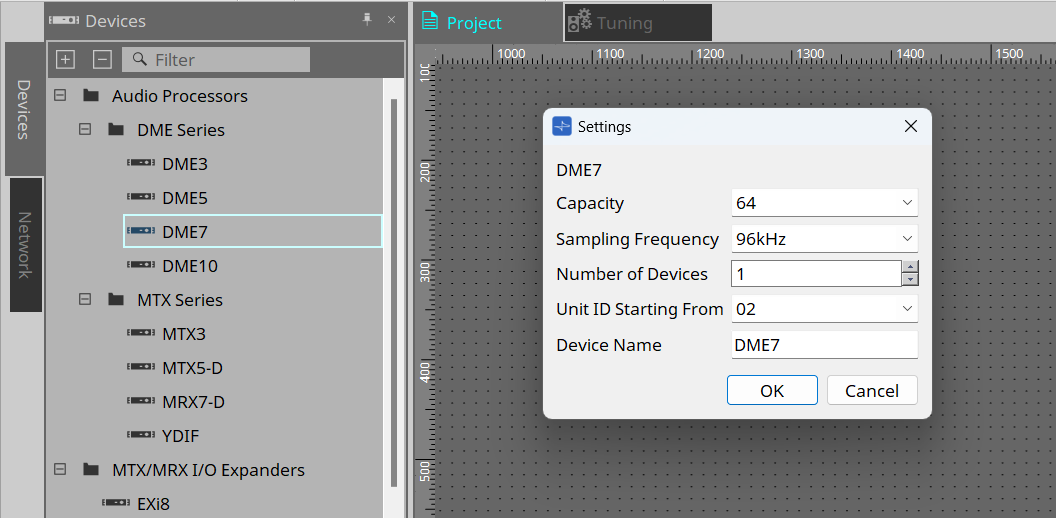This screenshot has width=1056, height=518.
Task: Click the DME7 device icon
Action: pyautogui.click(x=141, y=231)
